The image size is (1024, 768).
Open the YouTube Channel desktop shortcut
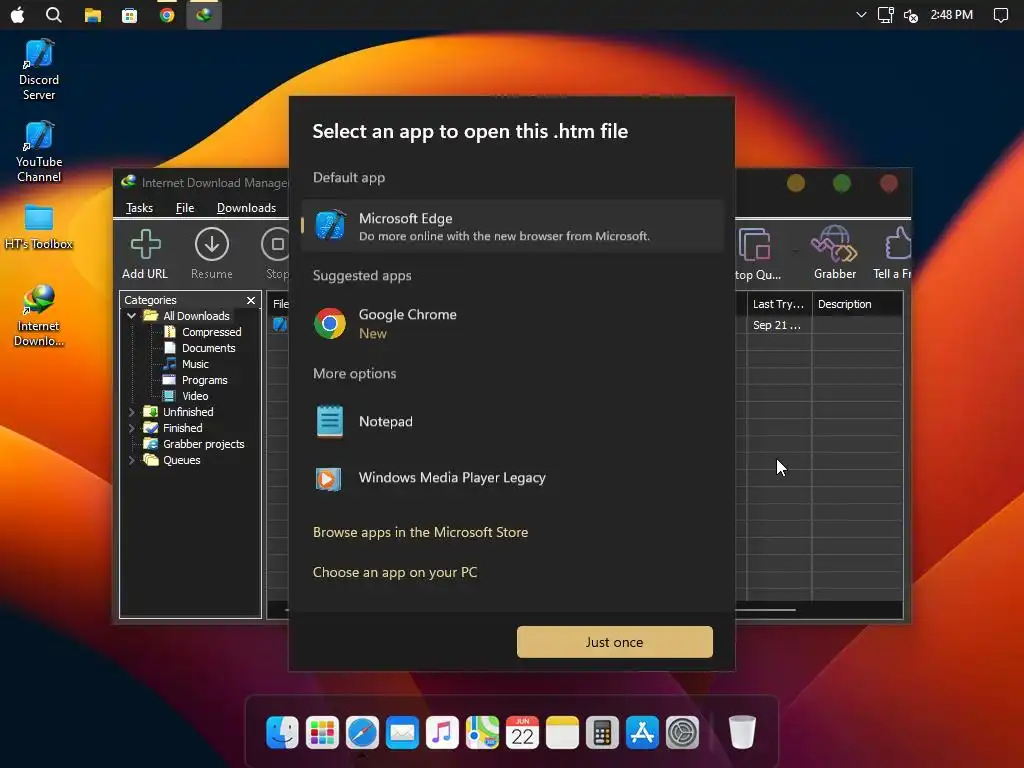tap(39, 152)
